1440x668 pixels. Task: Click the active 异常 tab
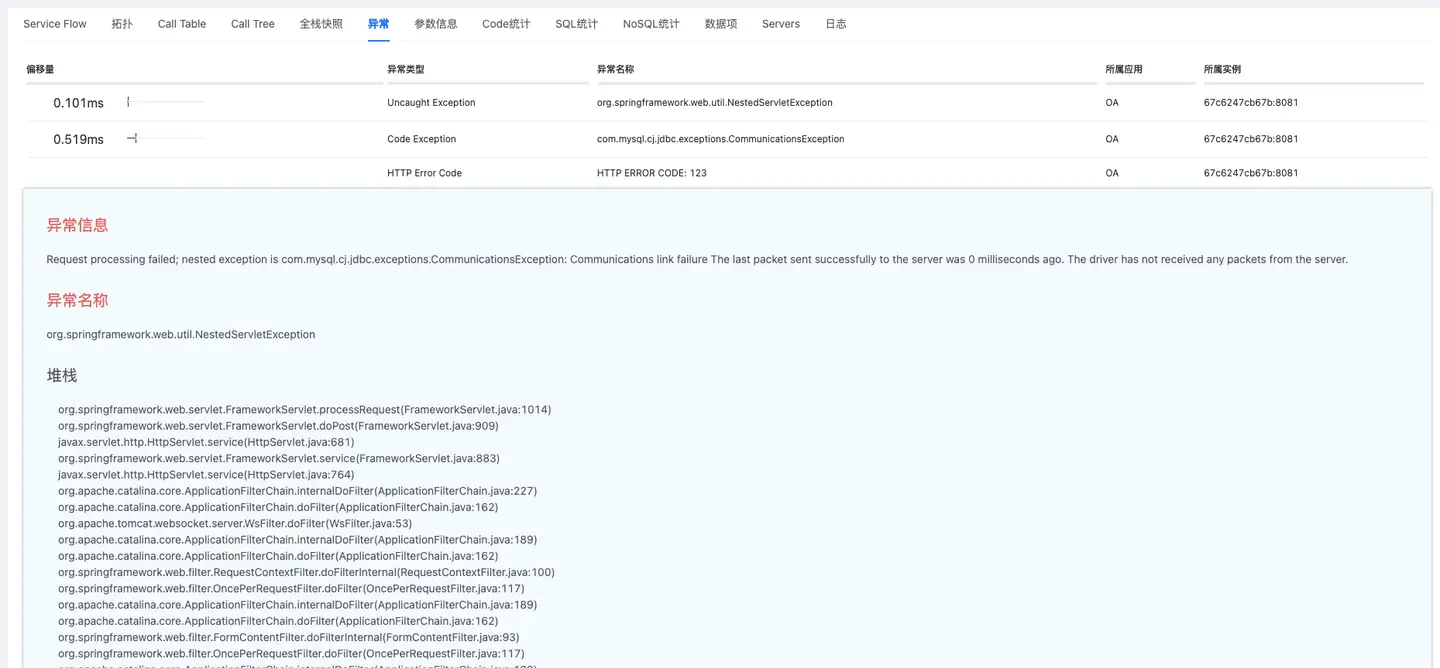pyautogui.click(x=378, y=24)
